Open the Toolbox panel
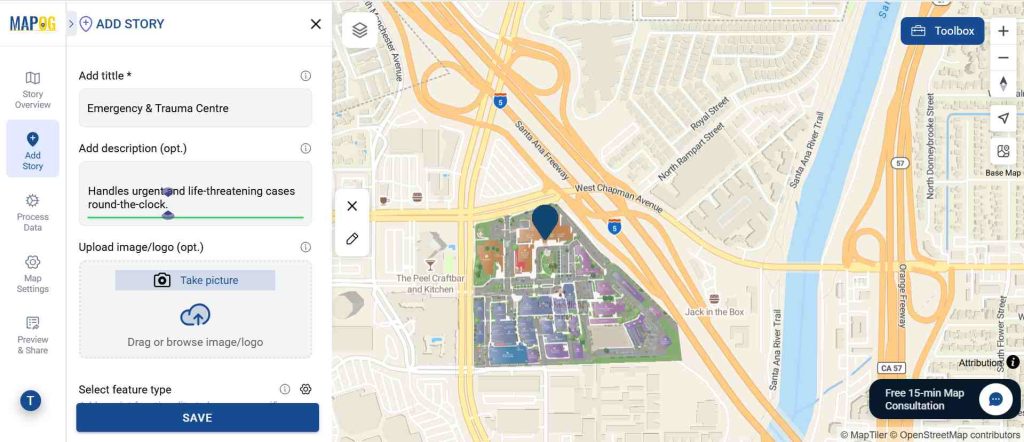Screen dimensions: 1024x442 tap(942, 31)
